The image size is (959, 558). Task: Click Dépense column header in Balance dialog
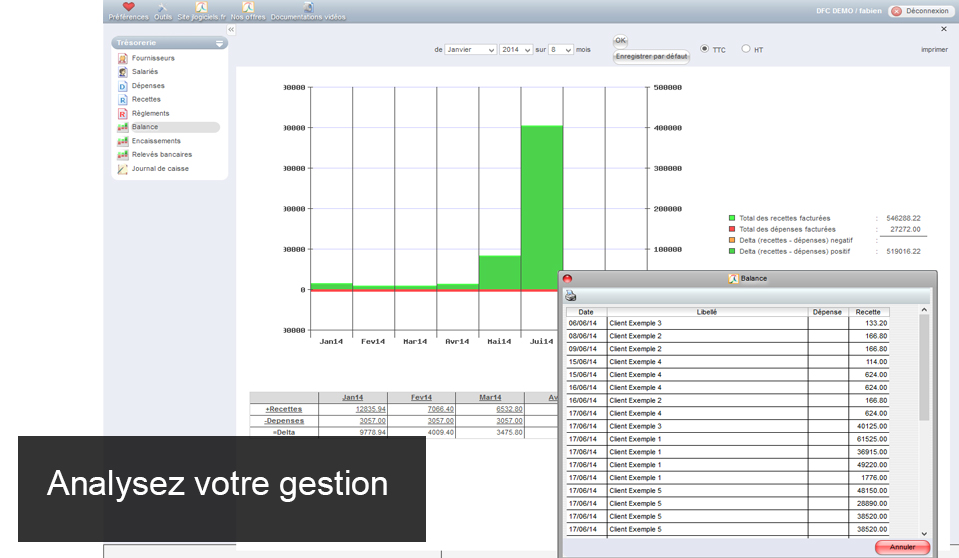[828, 312]
